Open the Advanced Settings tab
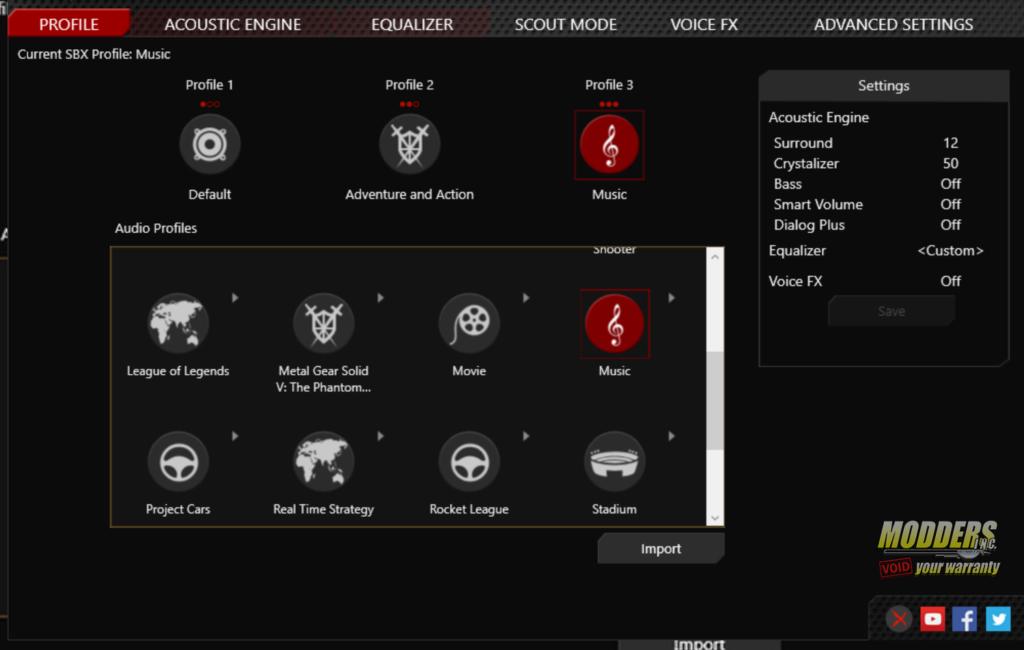 (x=893, y=24)
